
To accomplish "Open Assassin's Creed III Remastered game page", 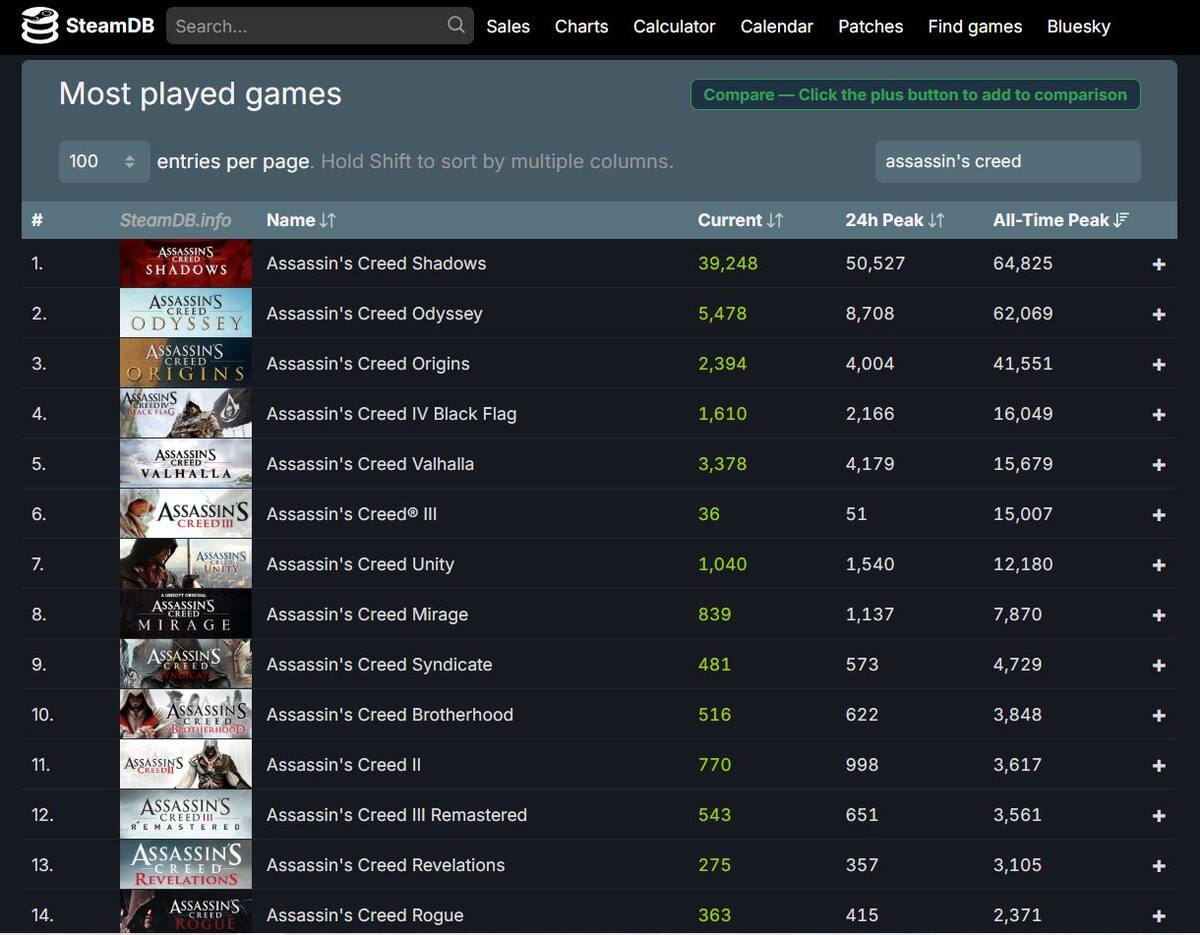I will 396,815.
